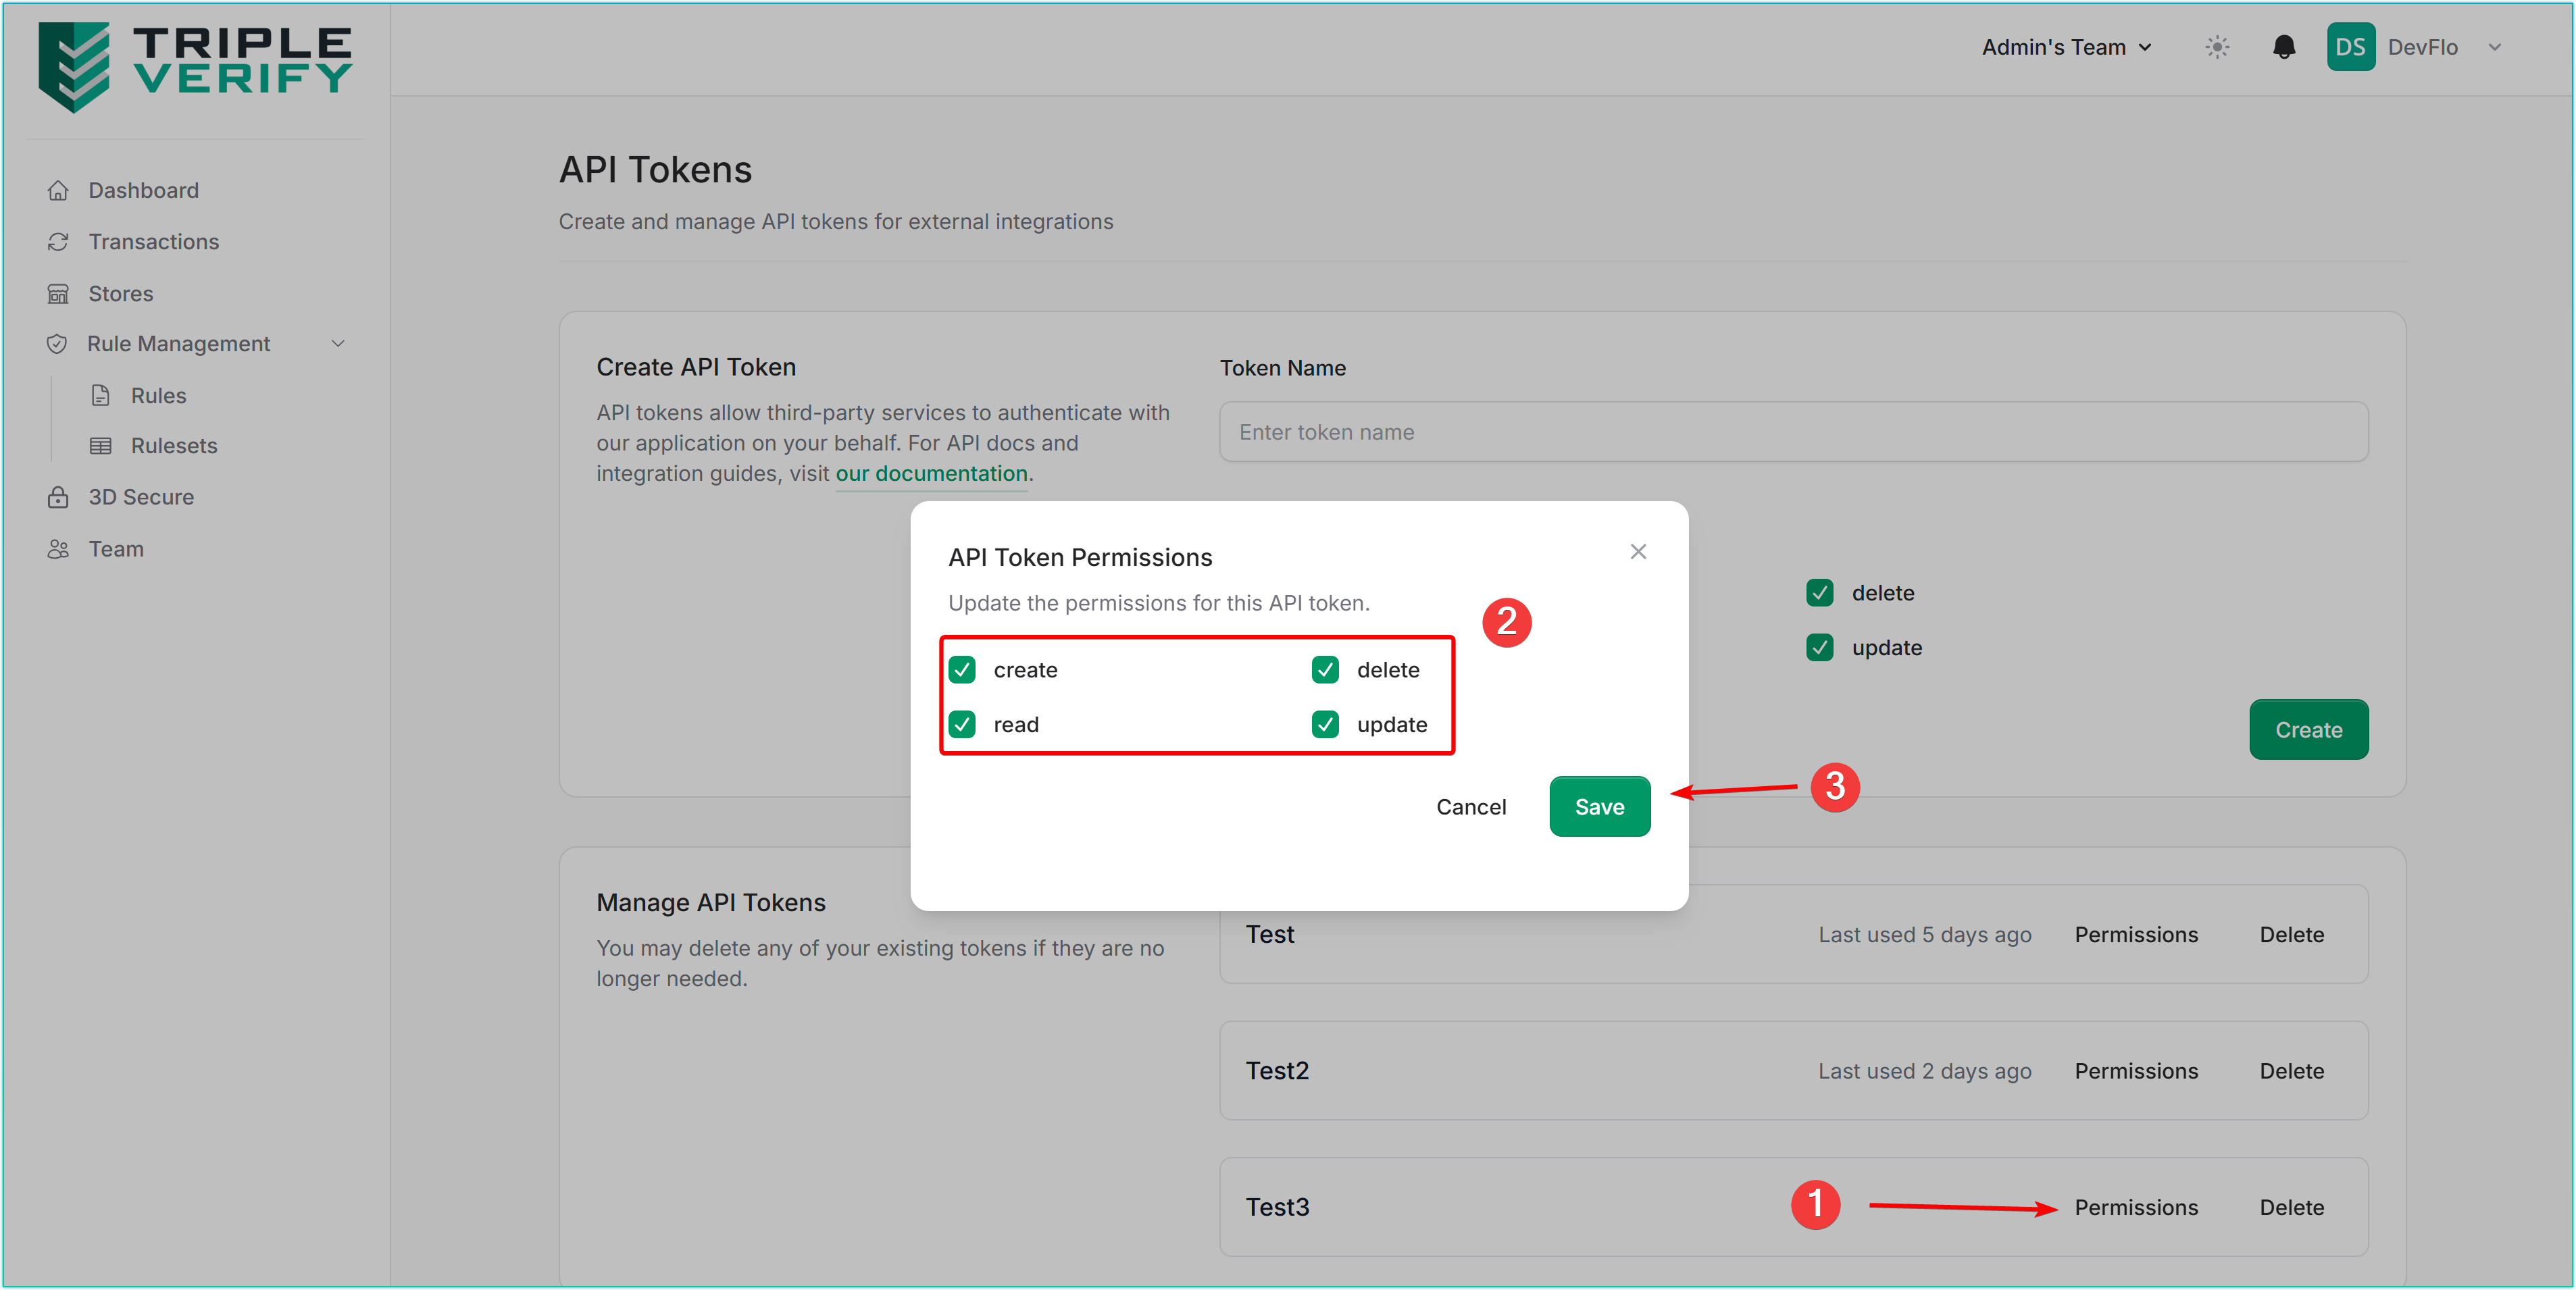Toggle the delete checkbox in dialog
The image size is (2576, 1290).
coord(1325,670)
